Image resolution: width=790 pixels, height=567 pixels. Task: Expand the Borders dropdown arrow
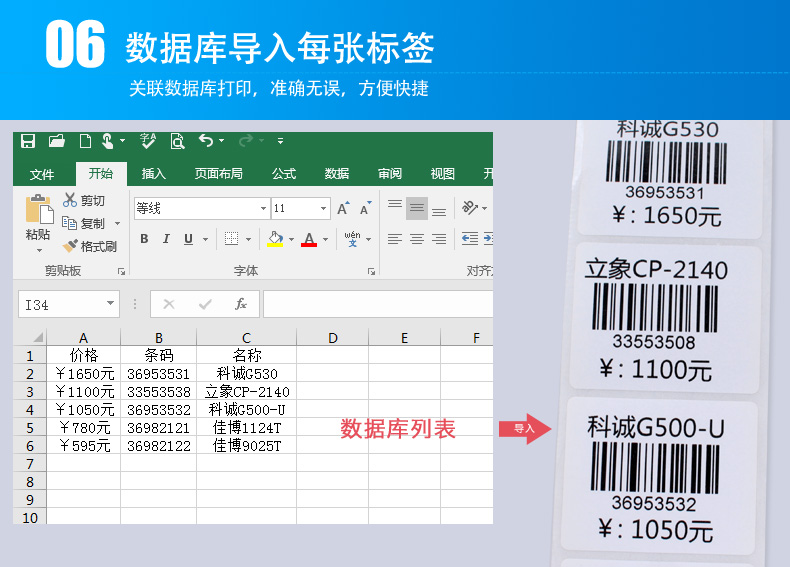coord(248,239)
